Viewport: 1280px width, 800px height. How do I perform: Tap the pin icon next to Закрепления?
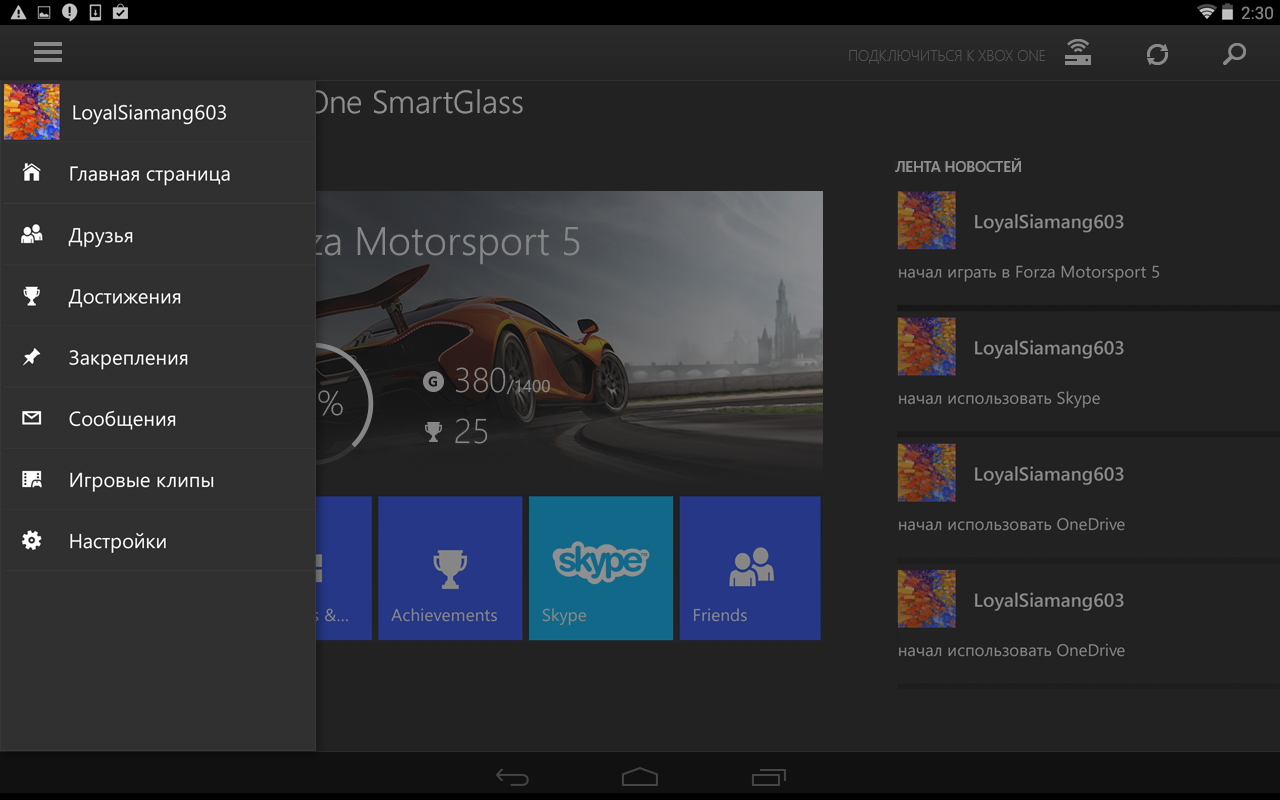(x=32, y=356)
